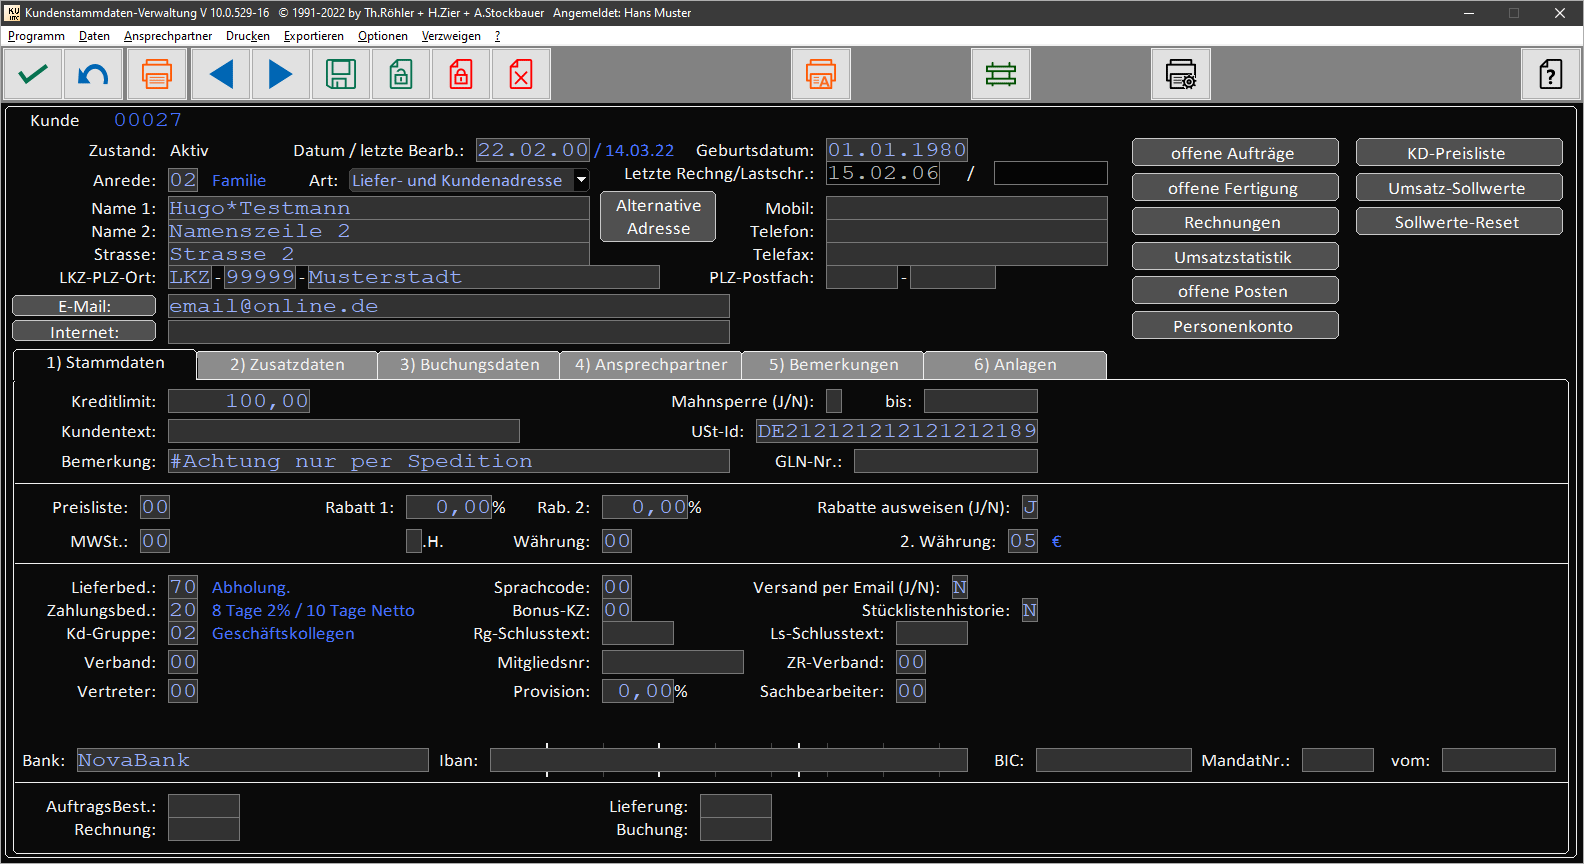Switch to the 3) Buchungsdaten tab

(469, 365)
